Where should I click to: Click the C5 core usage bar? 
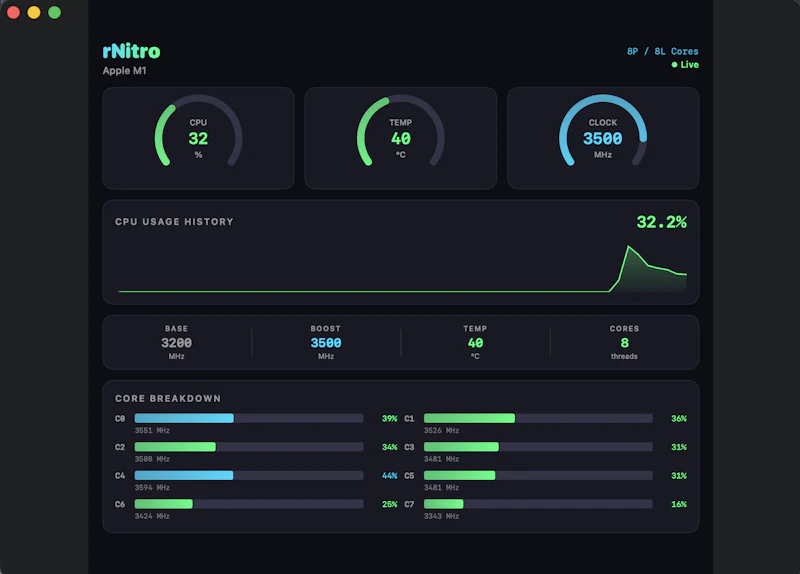(538, 476)
